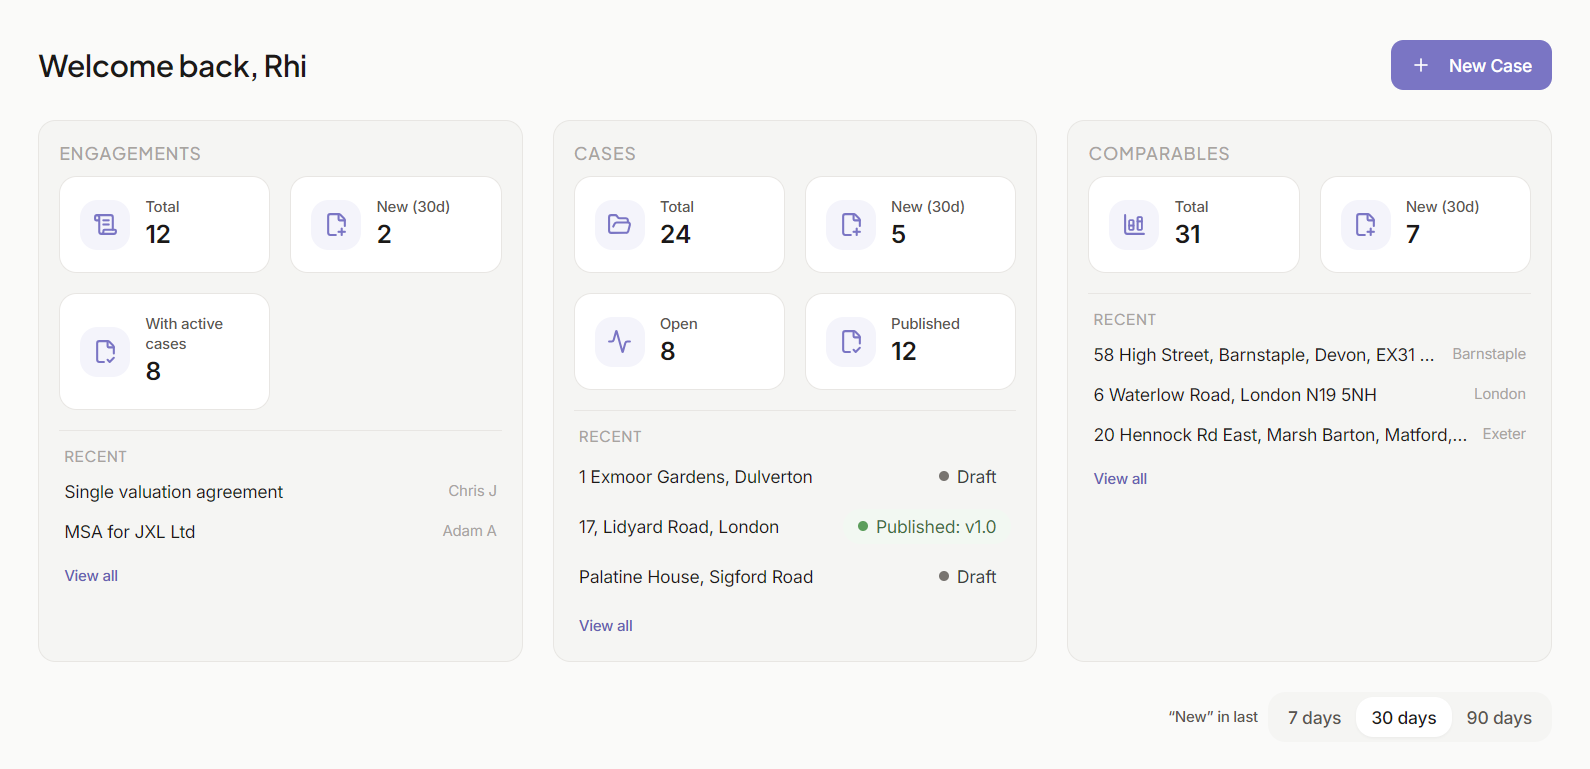Click the Draft status of Palatine House
Screen dimensions: 1590x769
tap(967, 577)
